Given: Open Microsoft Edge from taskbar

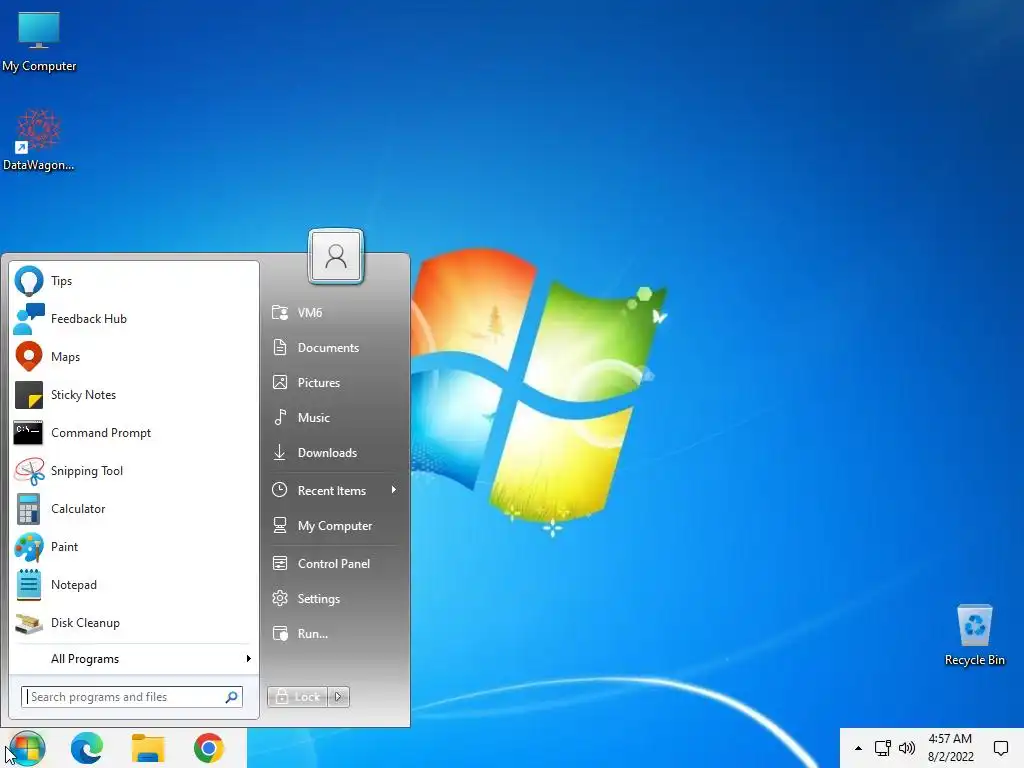Looking at the screenshot, I should 87,748.
